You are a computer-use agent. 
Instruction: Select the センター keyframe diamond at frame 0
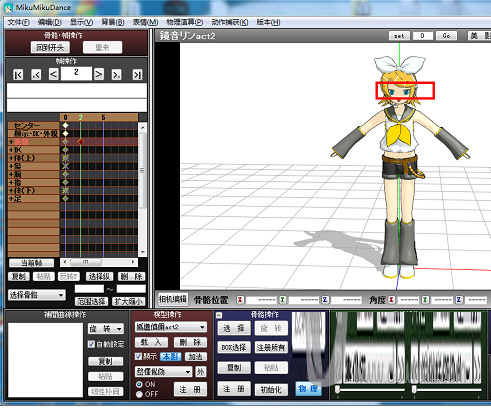pyautogui.click(x=66, y=125)
